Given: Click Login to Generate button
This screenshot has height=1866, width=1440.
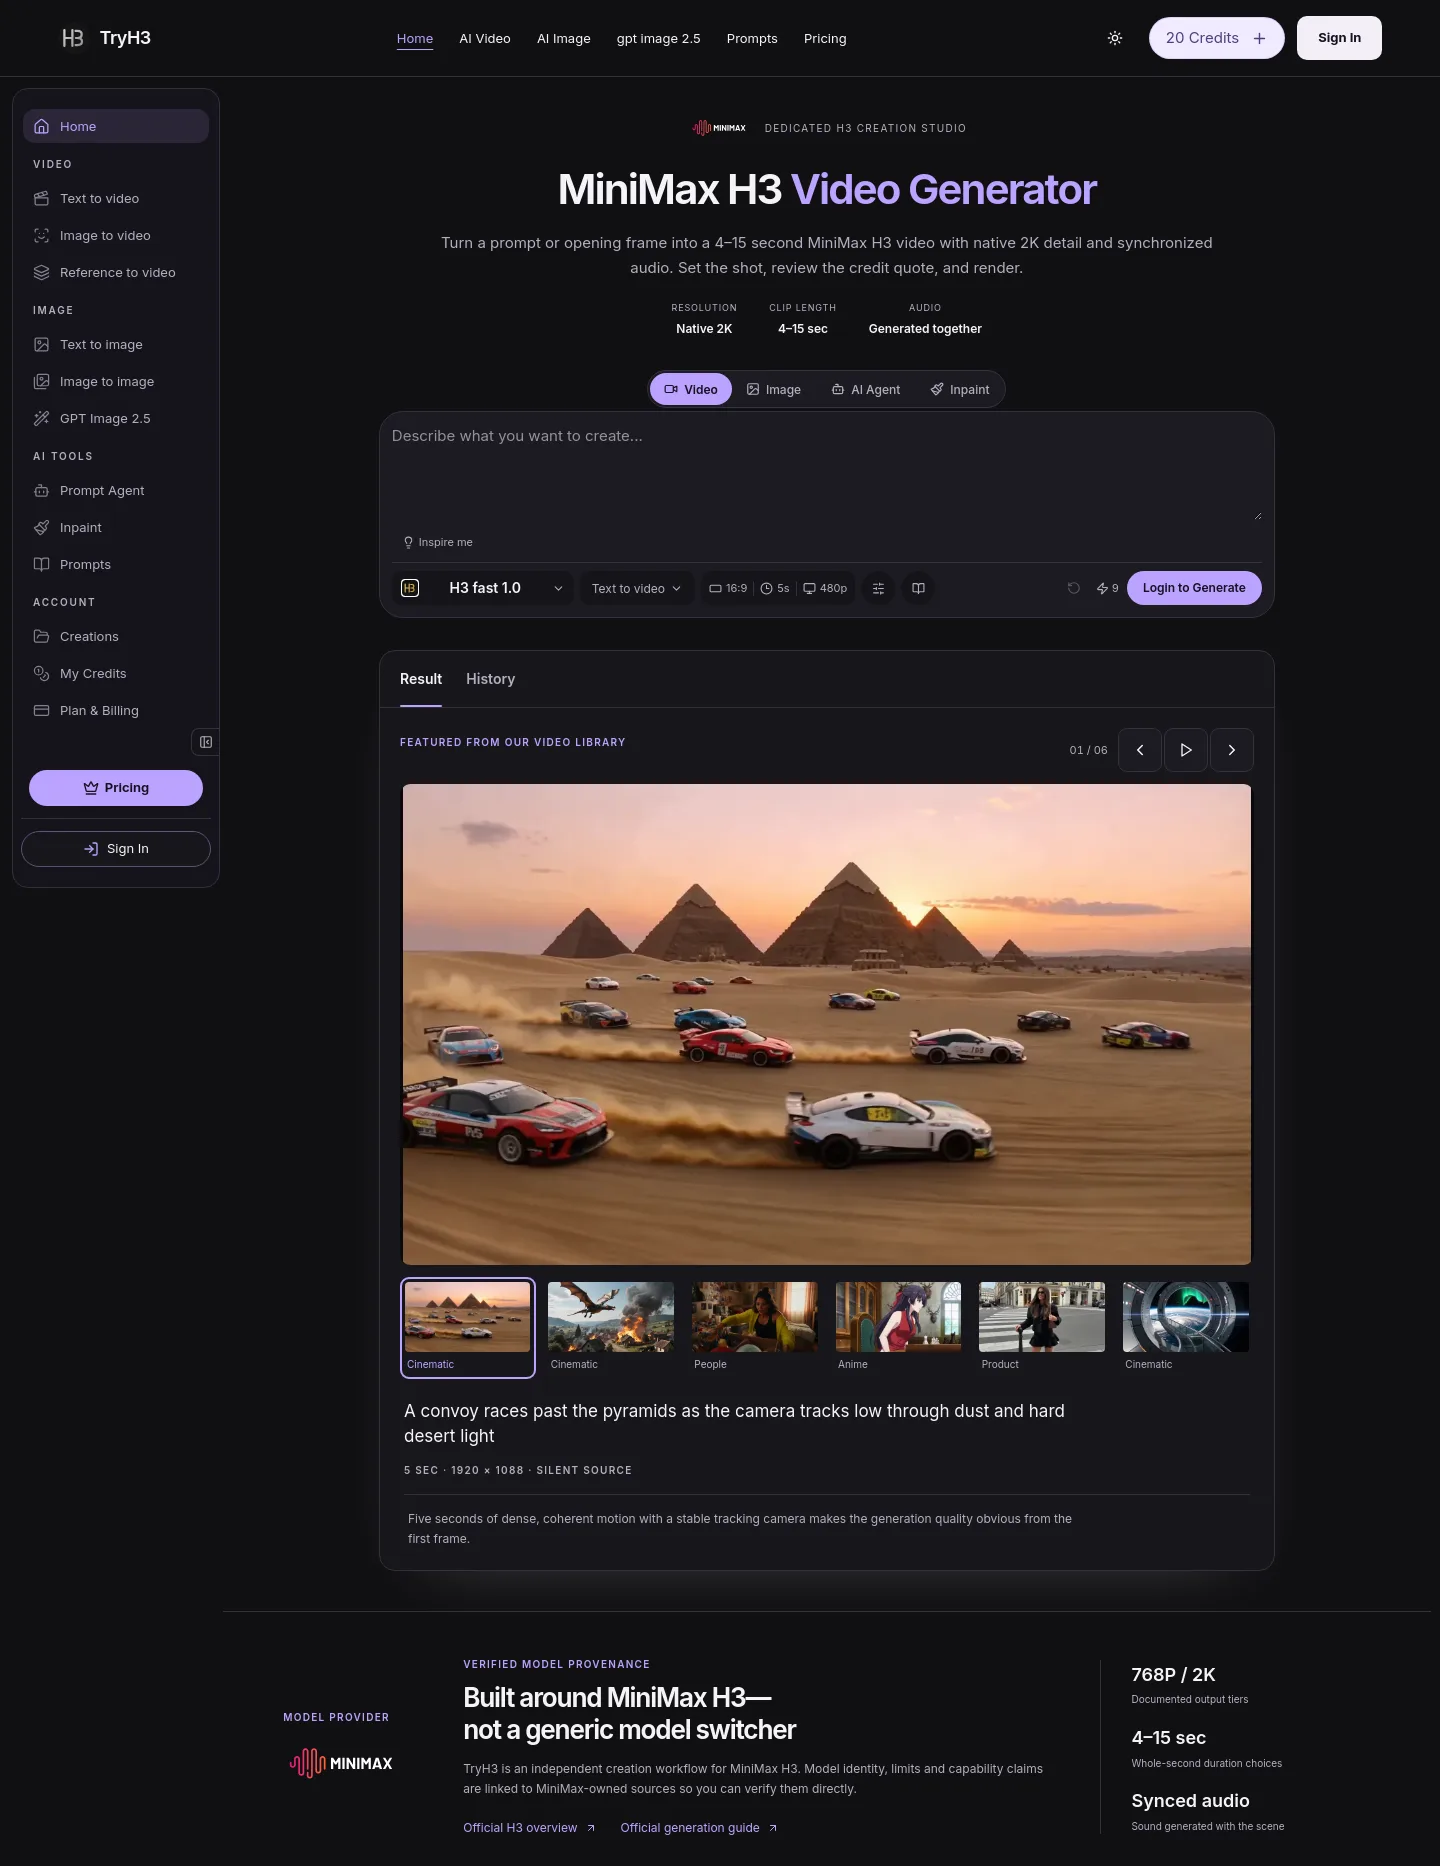Looking at the screenshot, I should [1194, 588].
